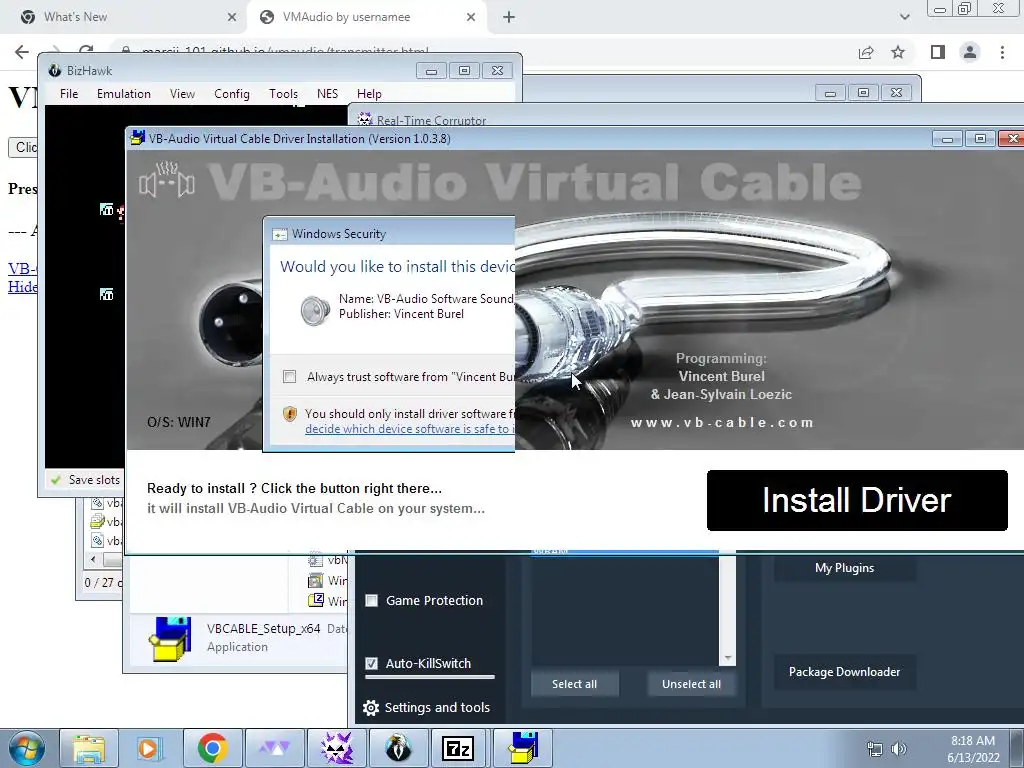Click the Unselect all button
Viewport: 1024px width, 768px height.
(691, 684)
